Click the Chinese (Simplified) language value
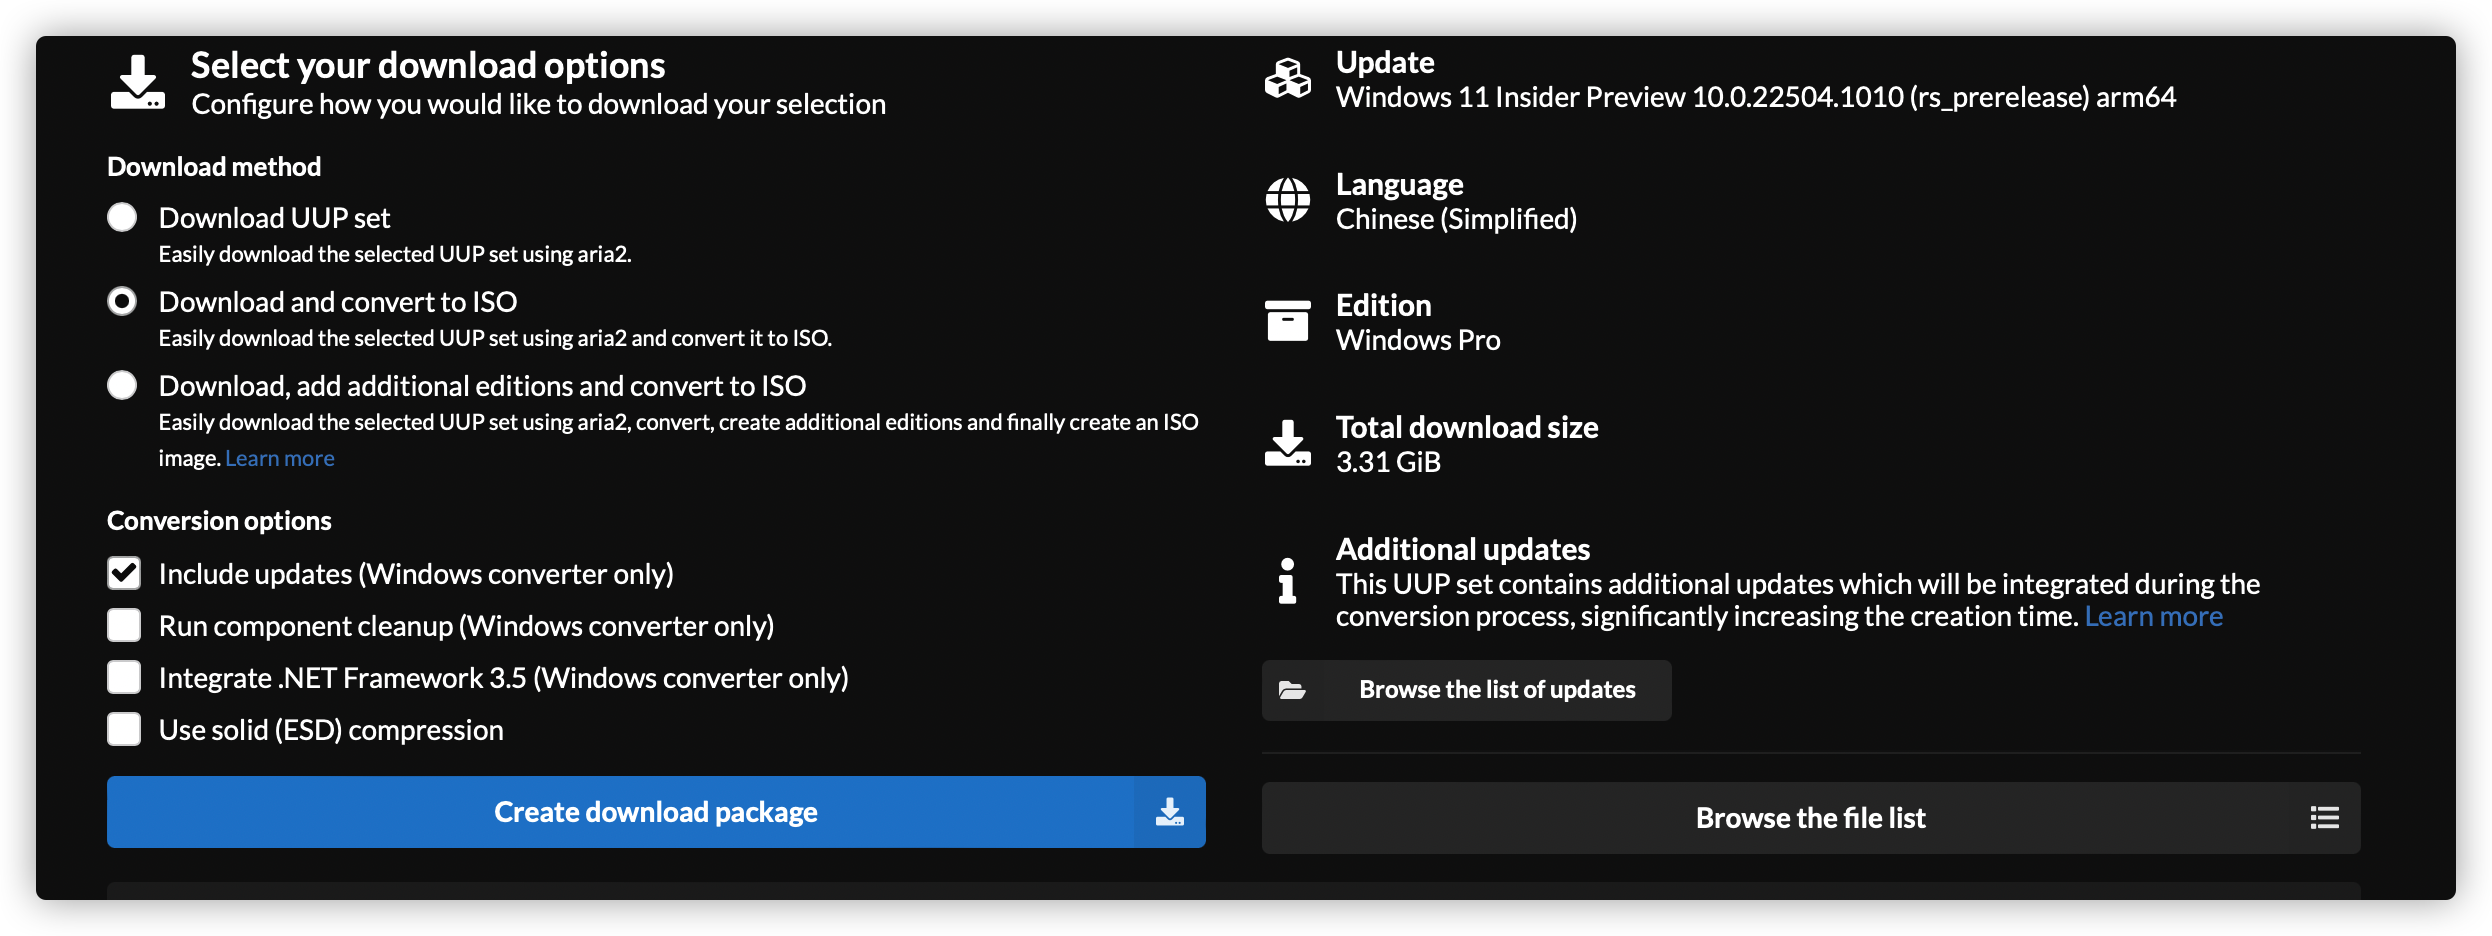 click(1456, 219)
